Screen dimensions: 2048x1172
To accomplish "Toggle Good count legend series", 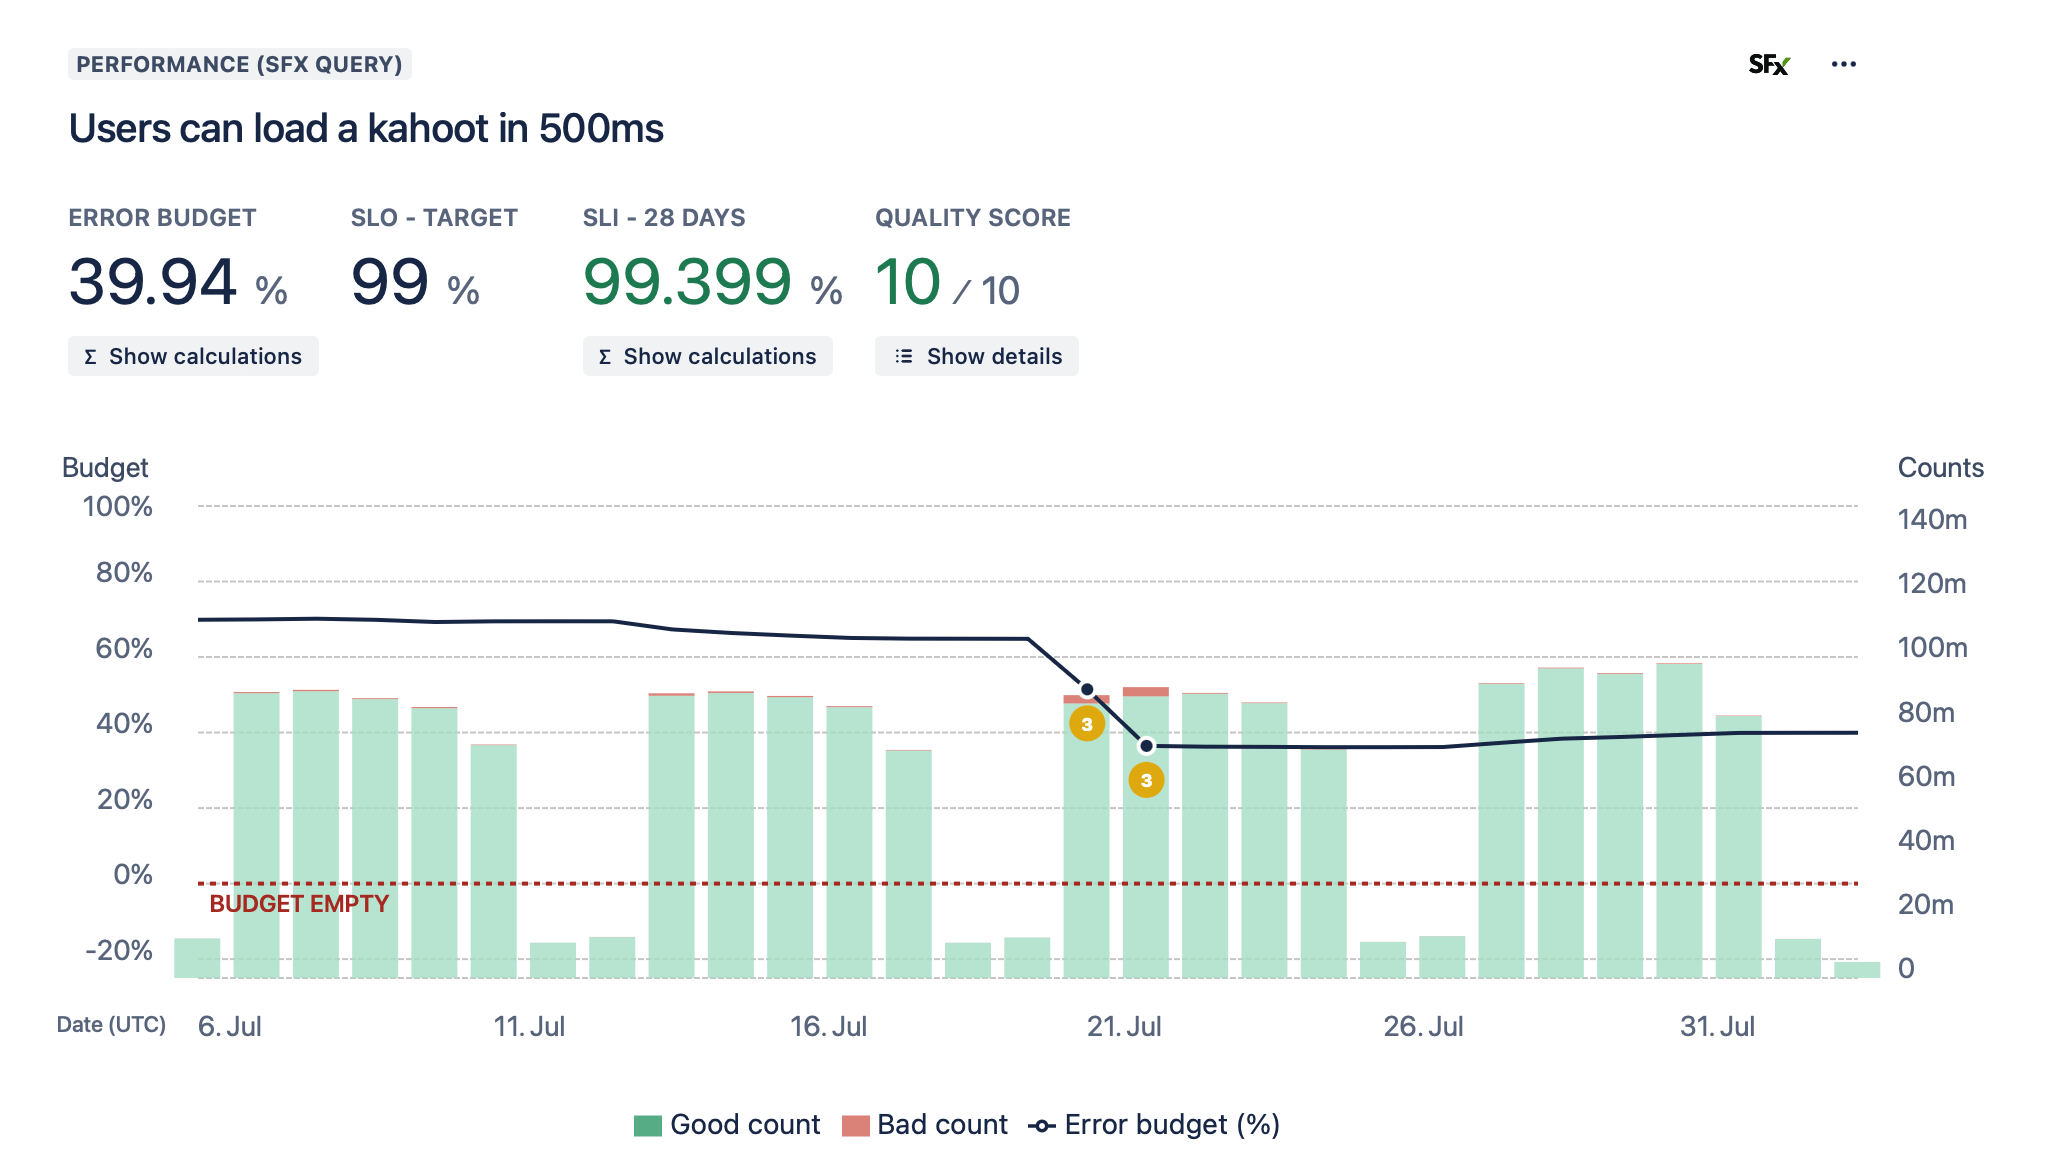I will [744, 1125].
